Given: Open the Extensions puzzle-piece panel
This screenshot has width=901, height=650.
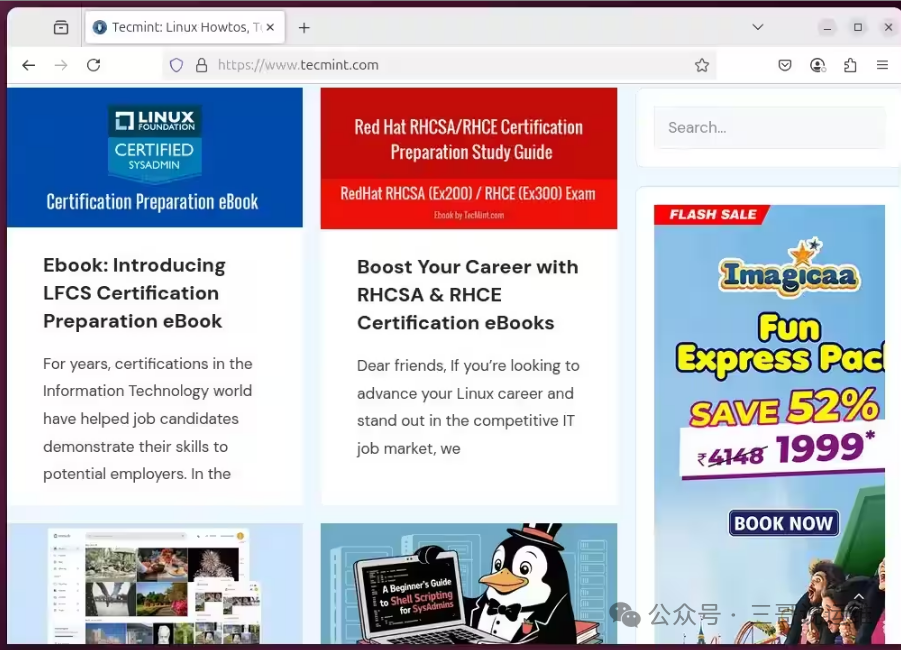Looking at the screenshot, I should (850, 65).
